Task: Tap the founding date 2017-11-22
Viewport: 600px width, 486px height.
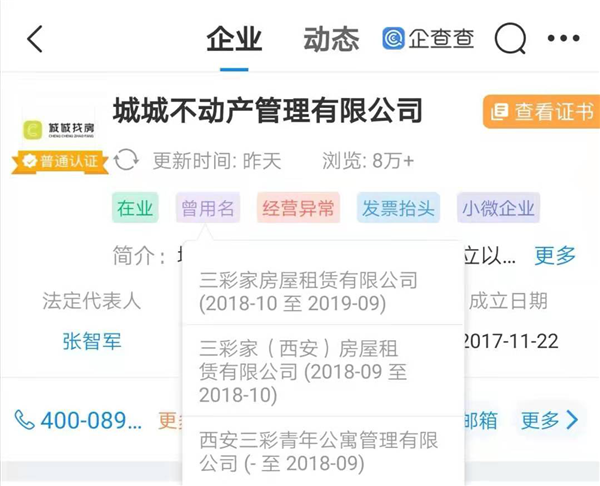Action: (511, 341)
